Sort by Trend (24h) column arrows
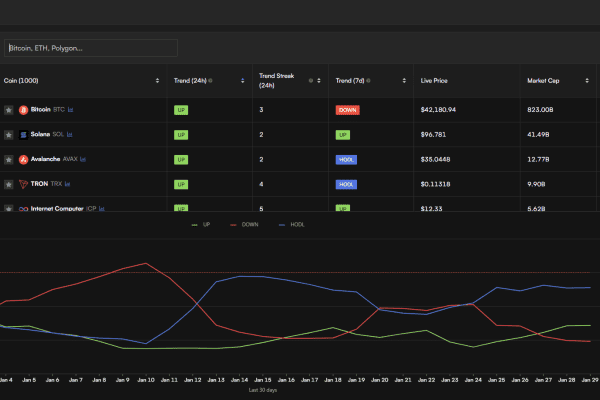 (243, 81)
